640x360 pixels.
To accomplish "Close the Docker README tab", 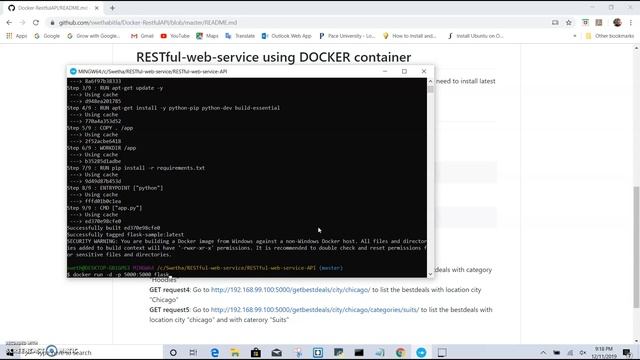I will 97,8.
